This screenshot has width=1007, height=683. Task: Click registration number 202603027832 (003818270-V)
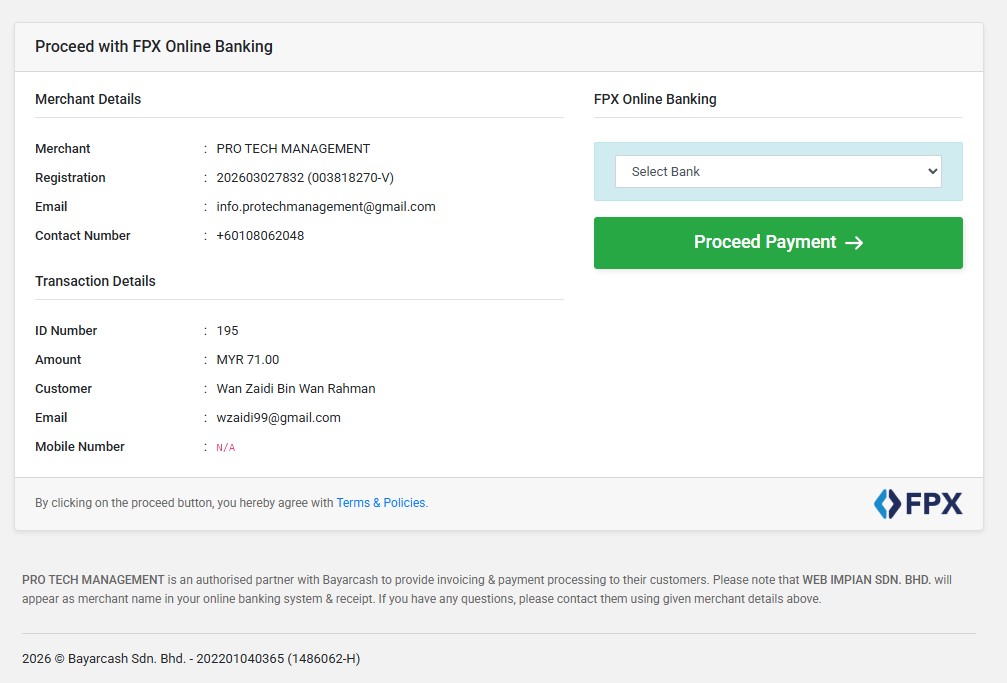(305, 177)
